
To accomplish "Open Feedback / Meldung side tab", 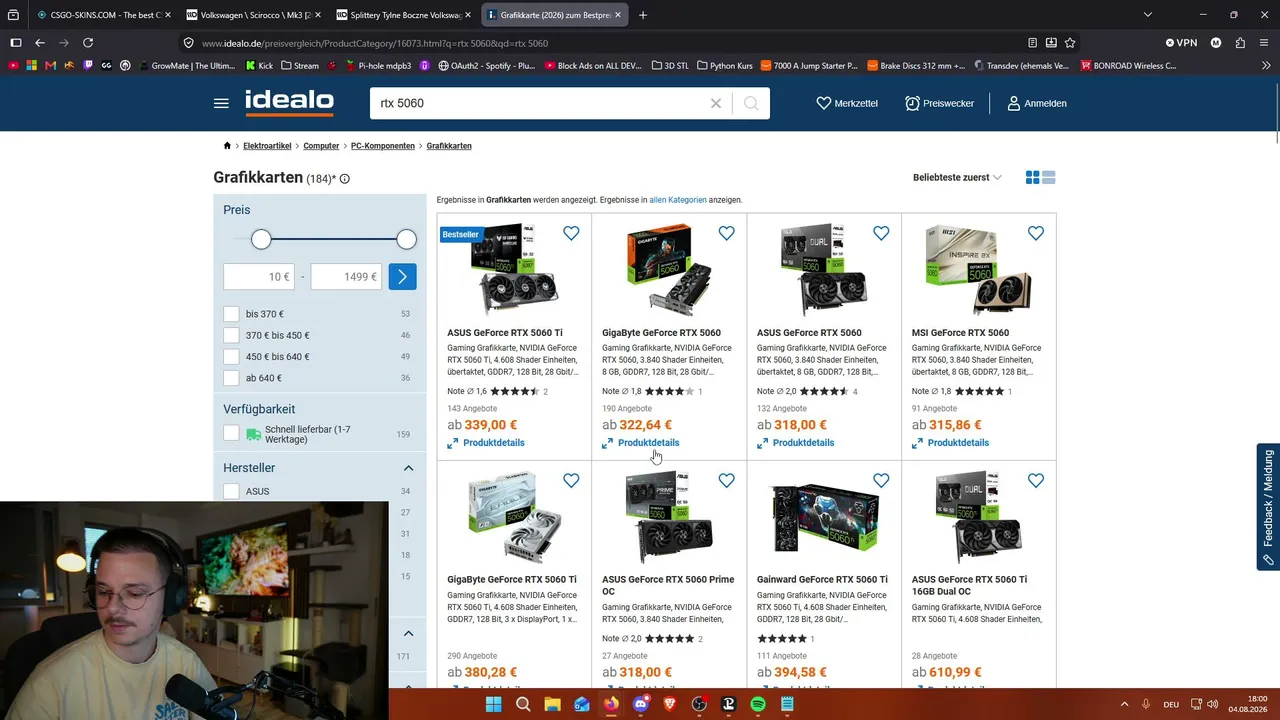I will tap(1268, 507).
